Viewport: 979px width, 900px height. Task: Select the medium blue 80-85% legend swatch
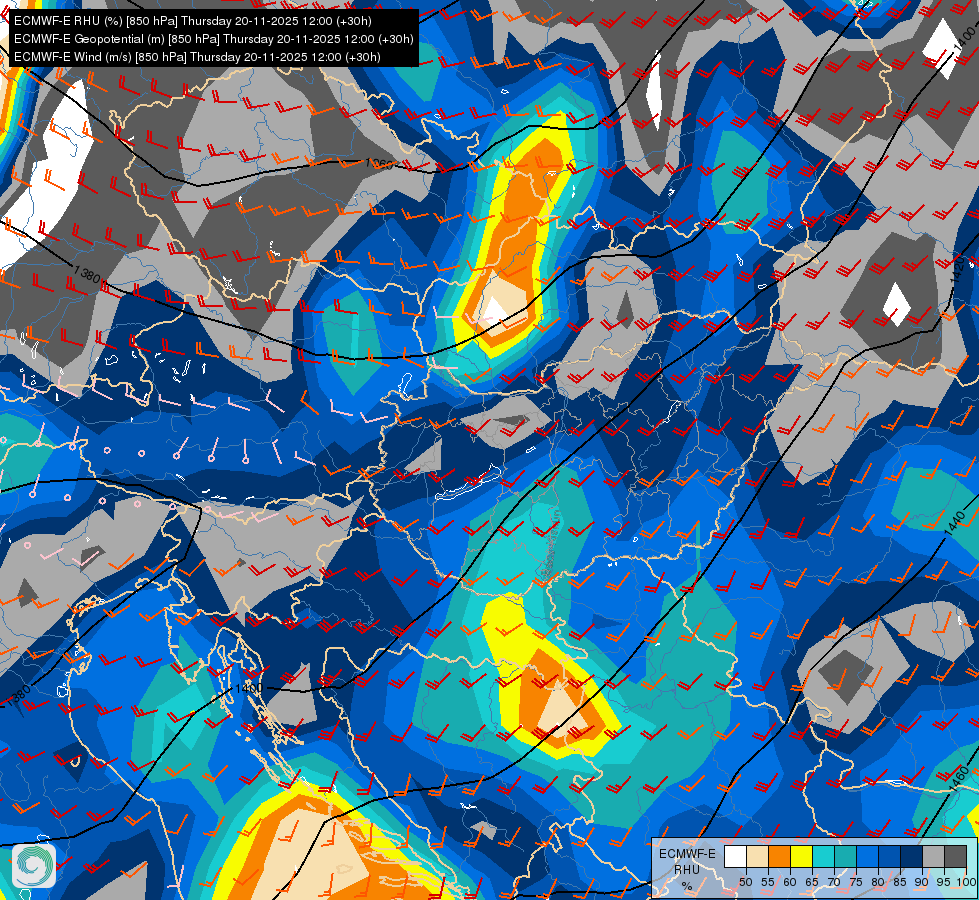point(890,856)
